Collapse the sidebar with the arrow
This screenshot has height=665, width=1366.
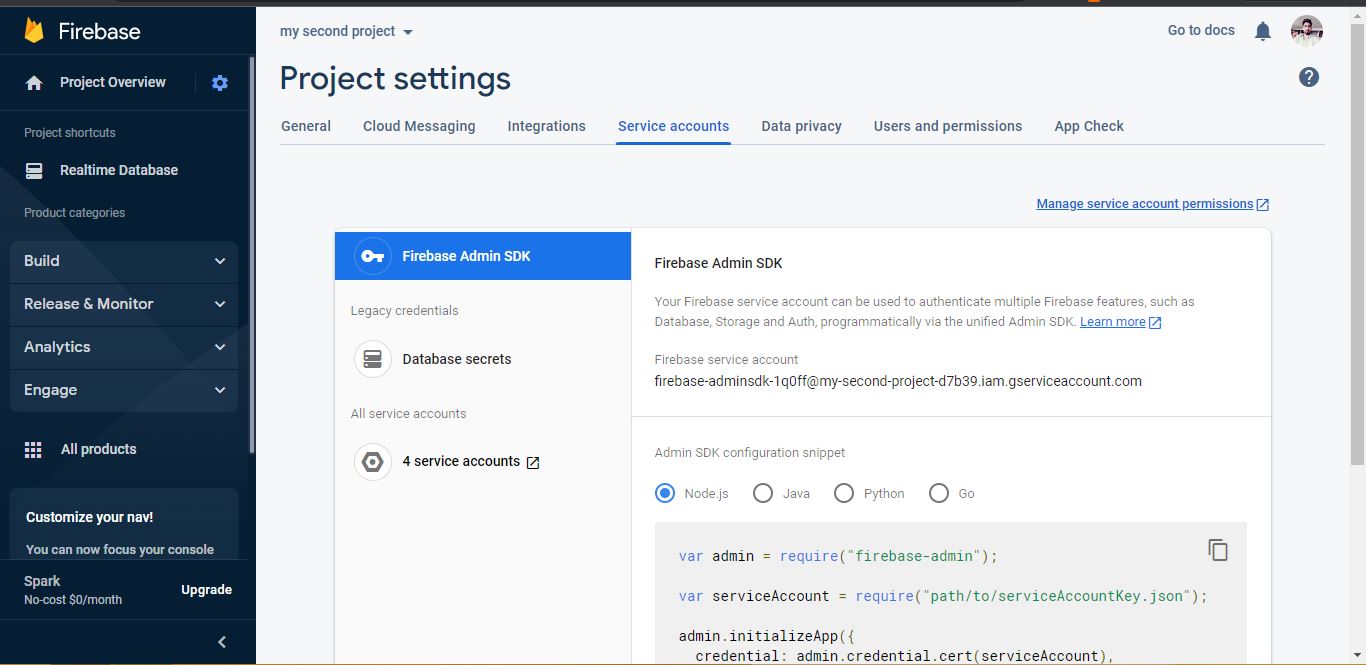tap(222, 642)
